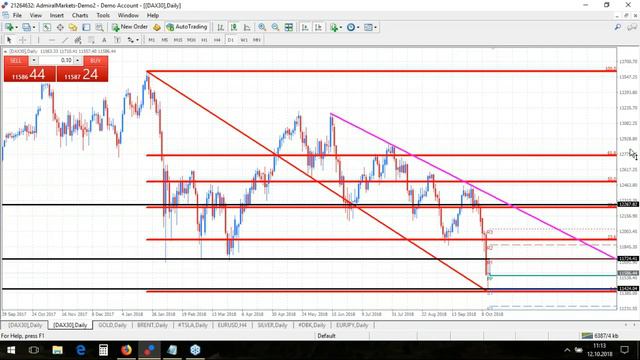640x360 pixels.
Task: Toggle the AutoTrading button
Action: pos(187,27)
